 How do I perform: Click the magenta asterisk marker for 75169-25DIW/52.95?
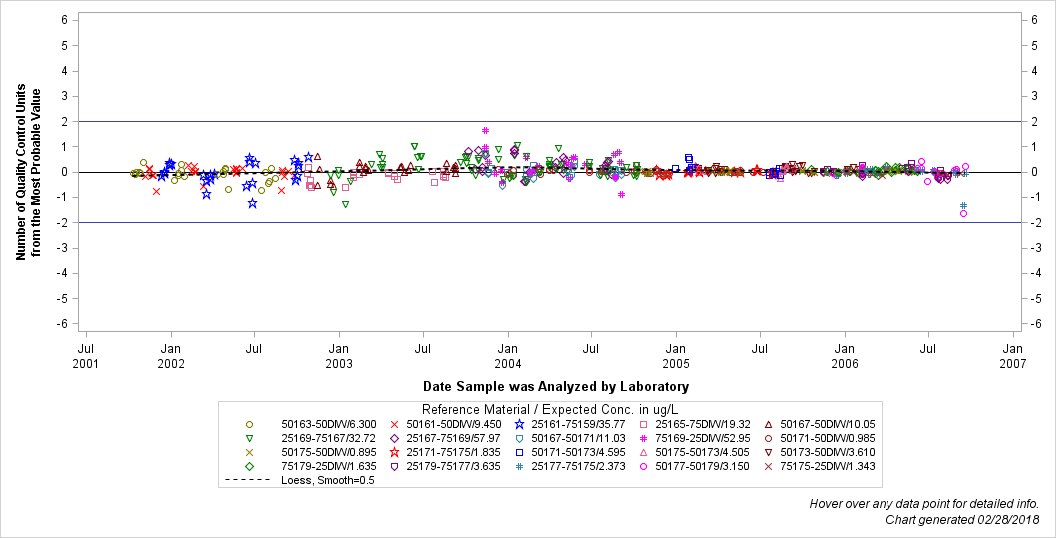click(x=643, y=438)
